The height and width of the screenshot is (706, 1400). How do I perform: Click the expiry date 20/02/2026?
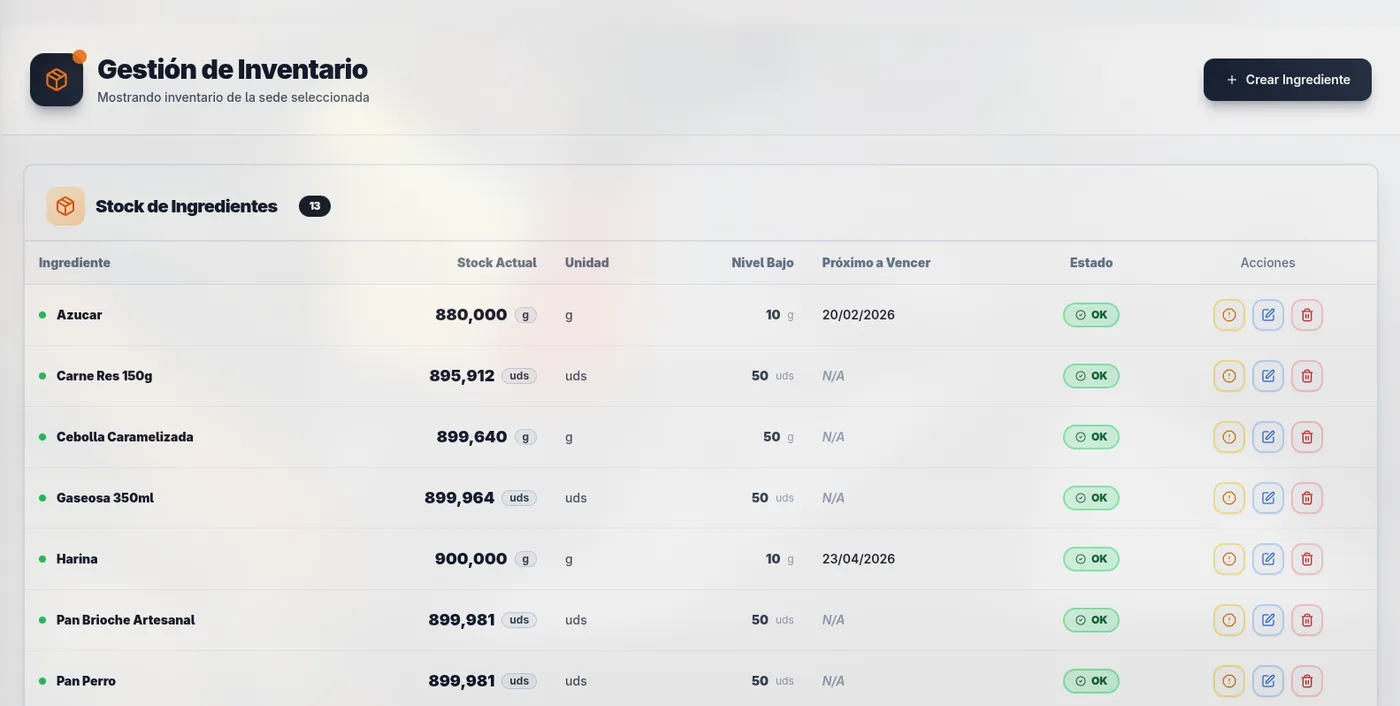858,315
